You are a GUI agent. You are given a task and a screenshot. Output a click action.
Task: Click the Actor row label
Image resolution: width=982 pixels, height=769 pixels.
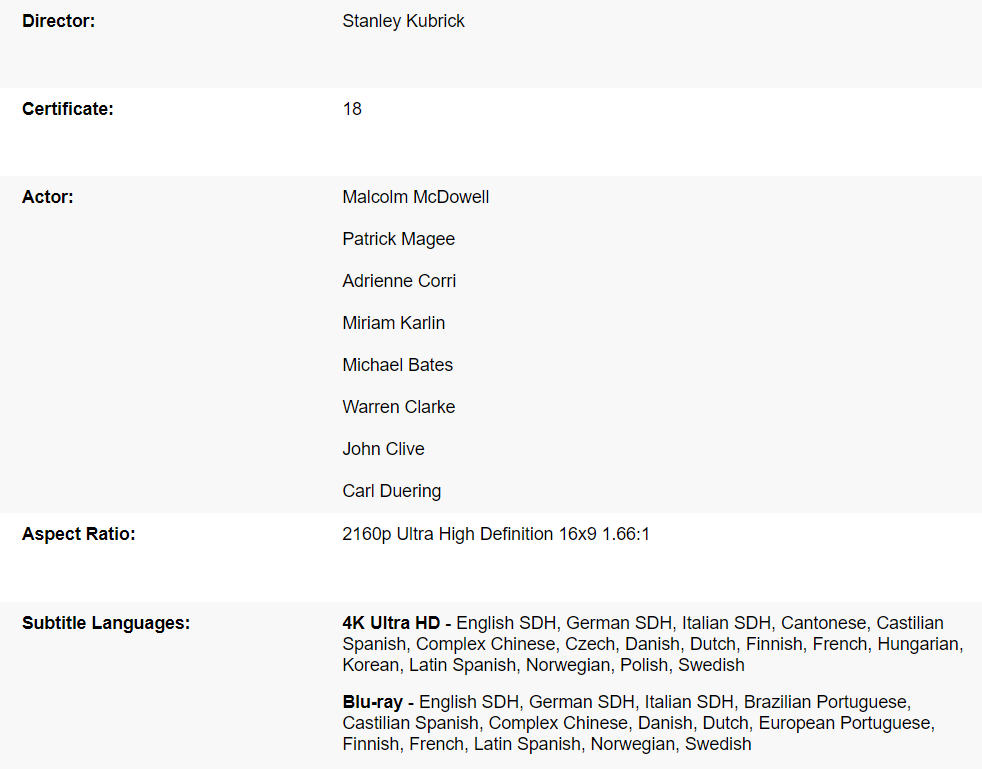(47, 197)
